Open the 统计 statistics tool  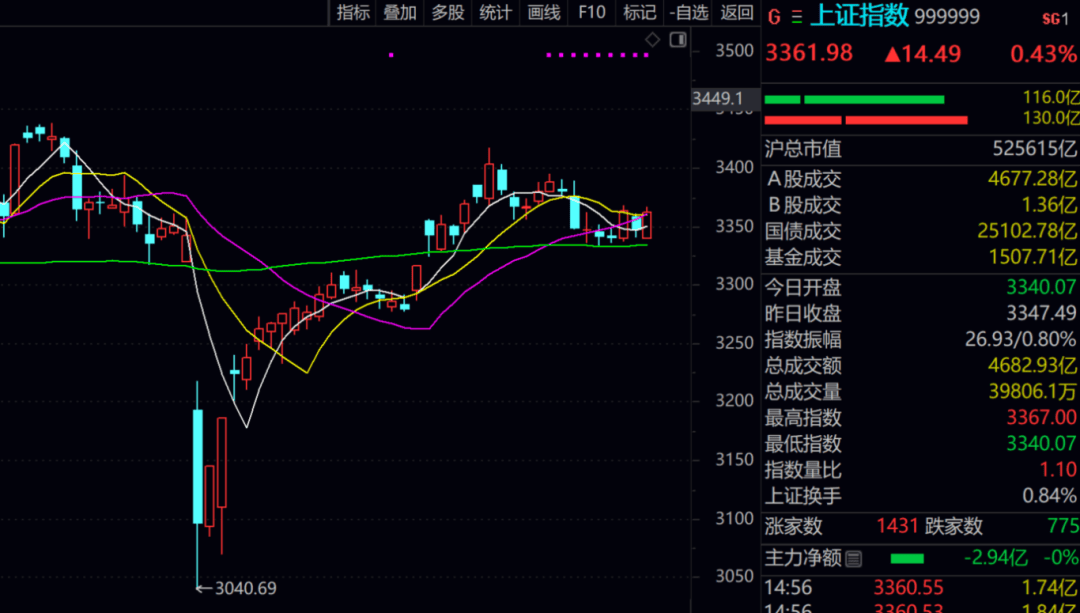(495, 12)
